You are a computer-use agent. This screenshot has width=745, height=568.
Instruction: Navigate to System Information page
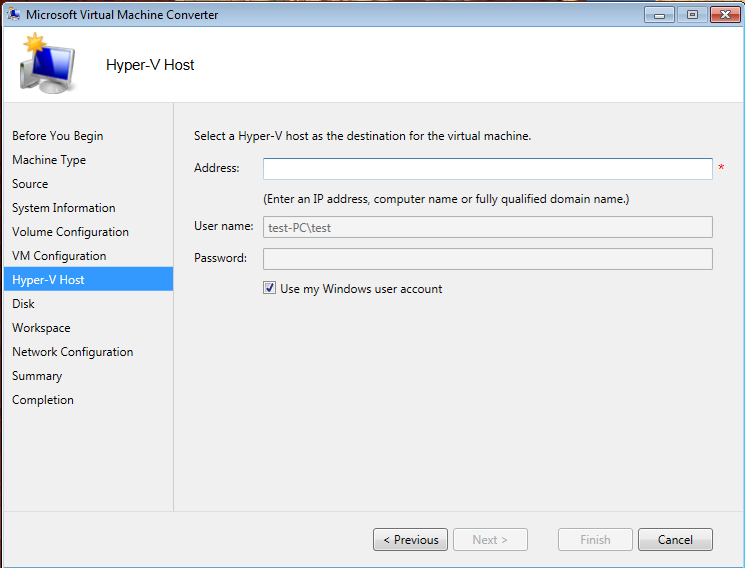tap(63, 208)
